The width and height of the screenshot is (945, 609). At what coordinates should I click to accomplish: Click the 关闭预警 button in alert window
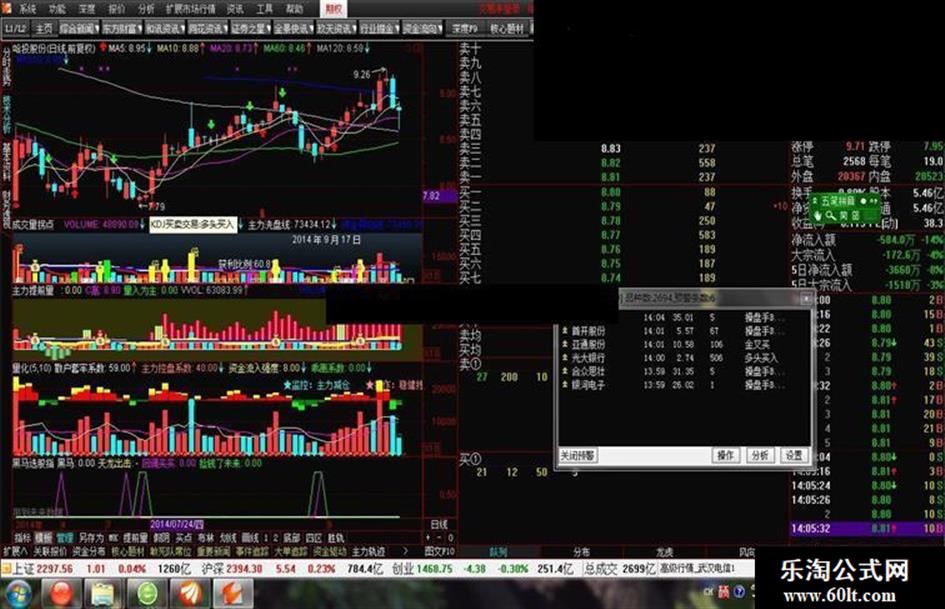coord(577,455)
